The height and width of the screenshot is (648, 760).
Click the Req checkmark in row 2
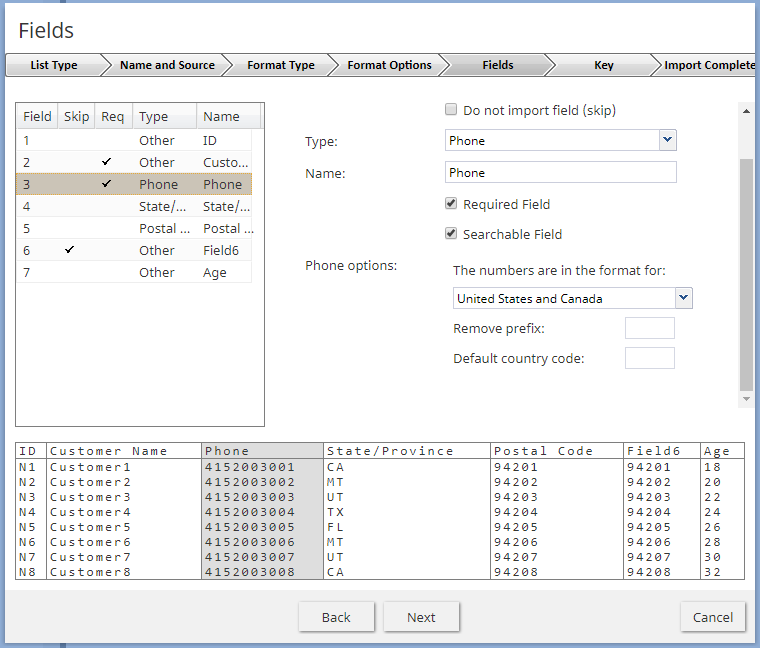pos(107,161)
